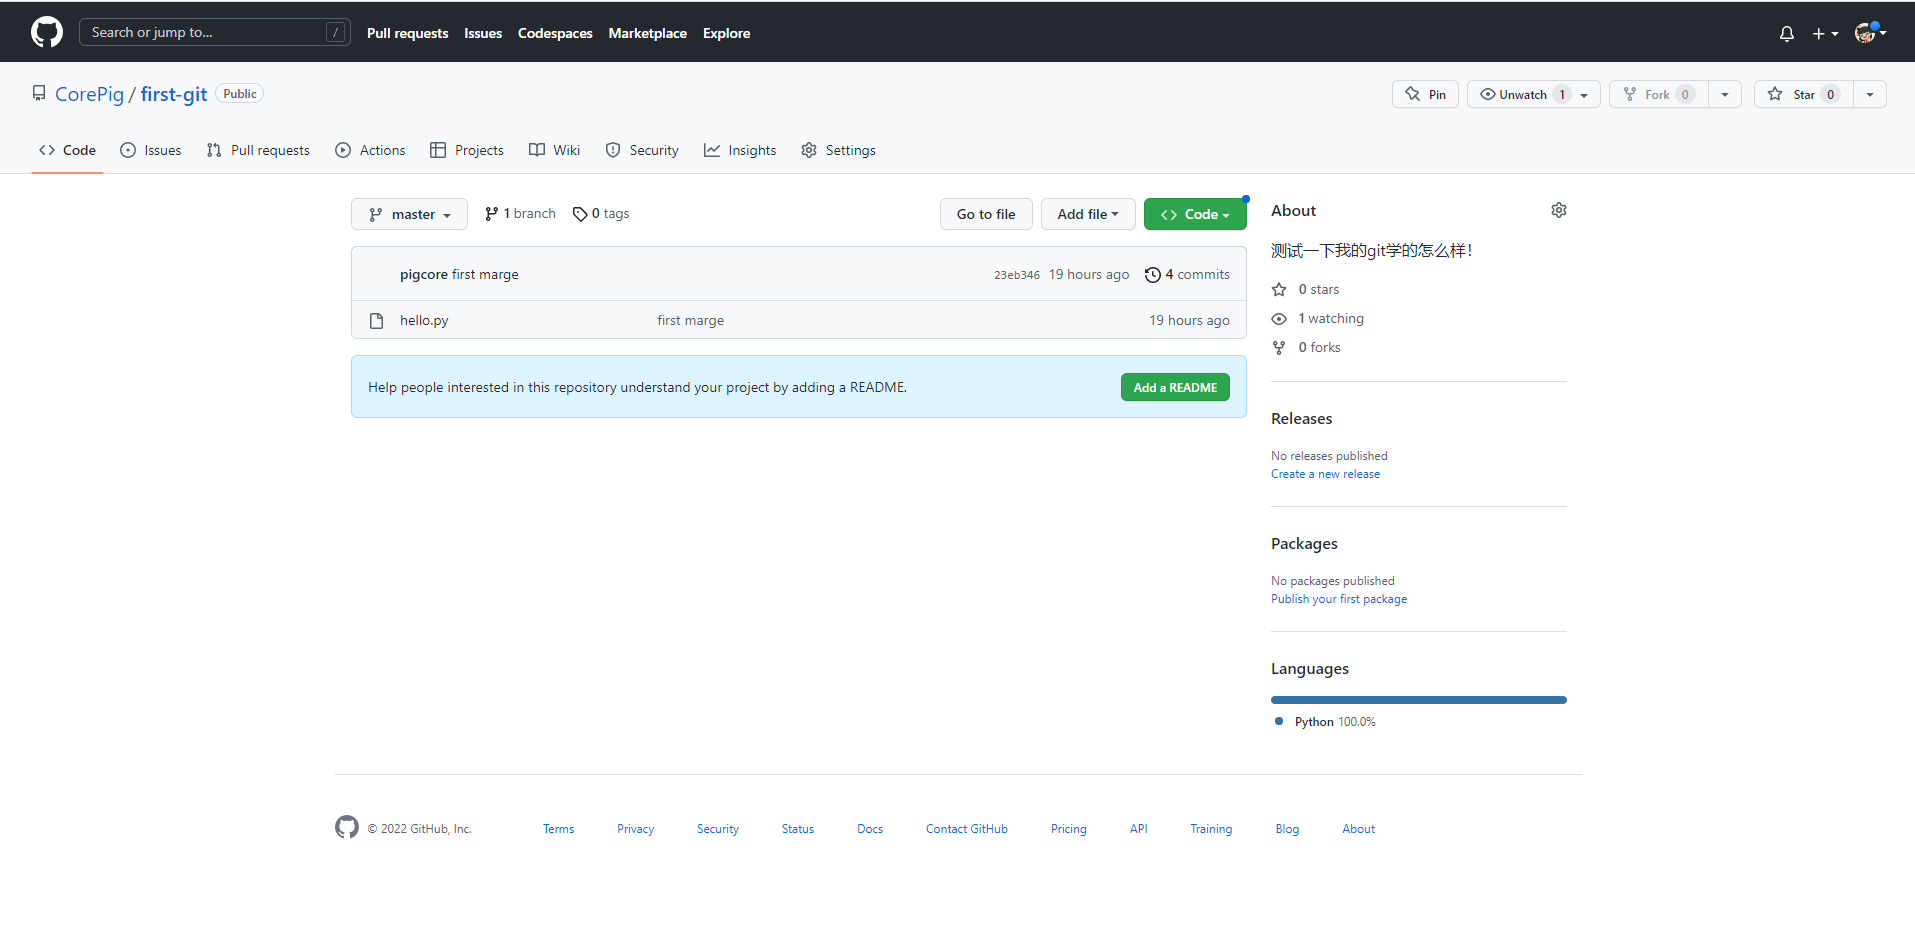Toggle Unwatch for the repository

(1534, 94)
